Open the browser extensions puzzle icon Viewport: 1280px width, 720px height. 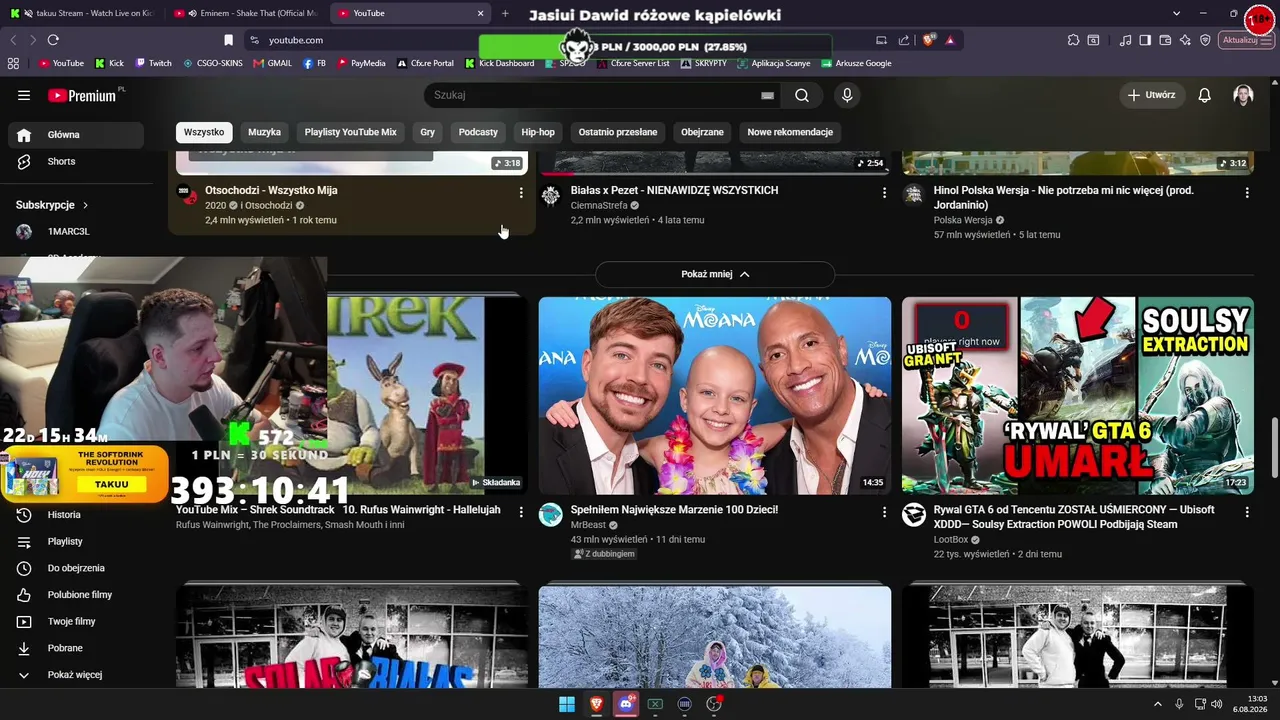click(1073, 40)
